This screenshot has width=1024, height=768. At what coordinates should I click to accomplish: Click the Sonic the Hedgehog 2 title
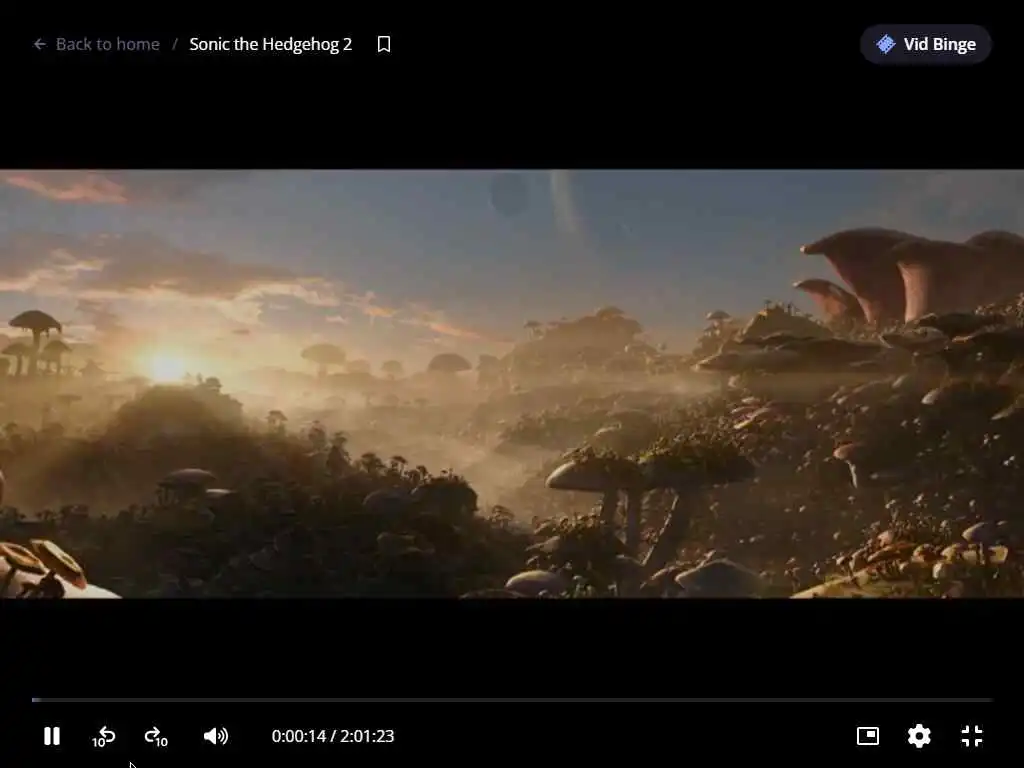click(x=270, y=44)
